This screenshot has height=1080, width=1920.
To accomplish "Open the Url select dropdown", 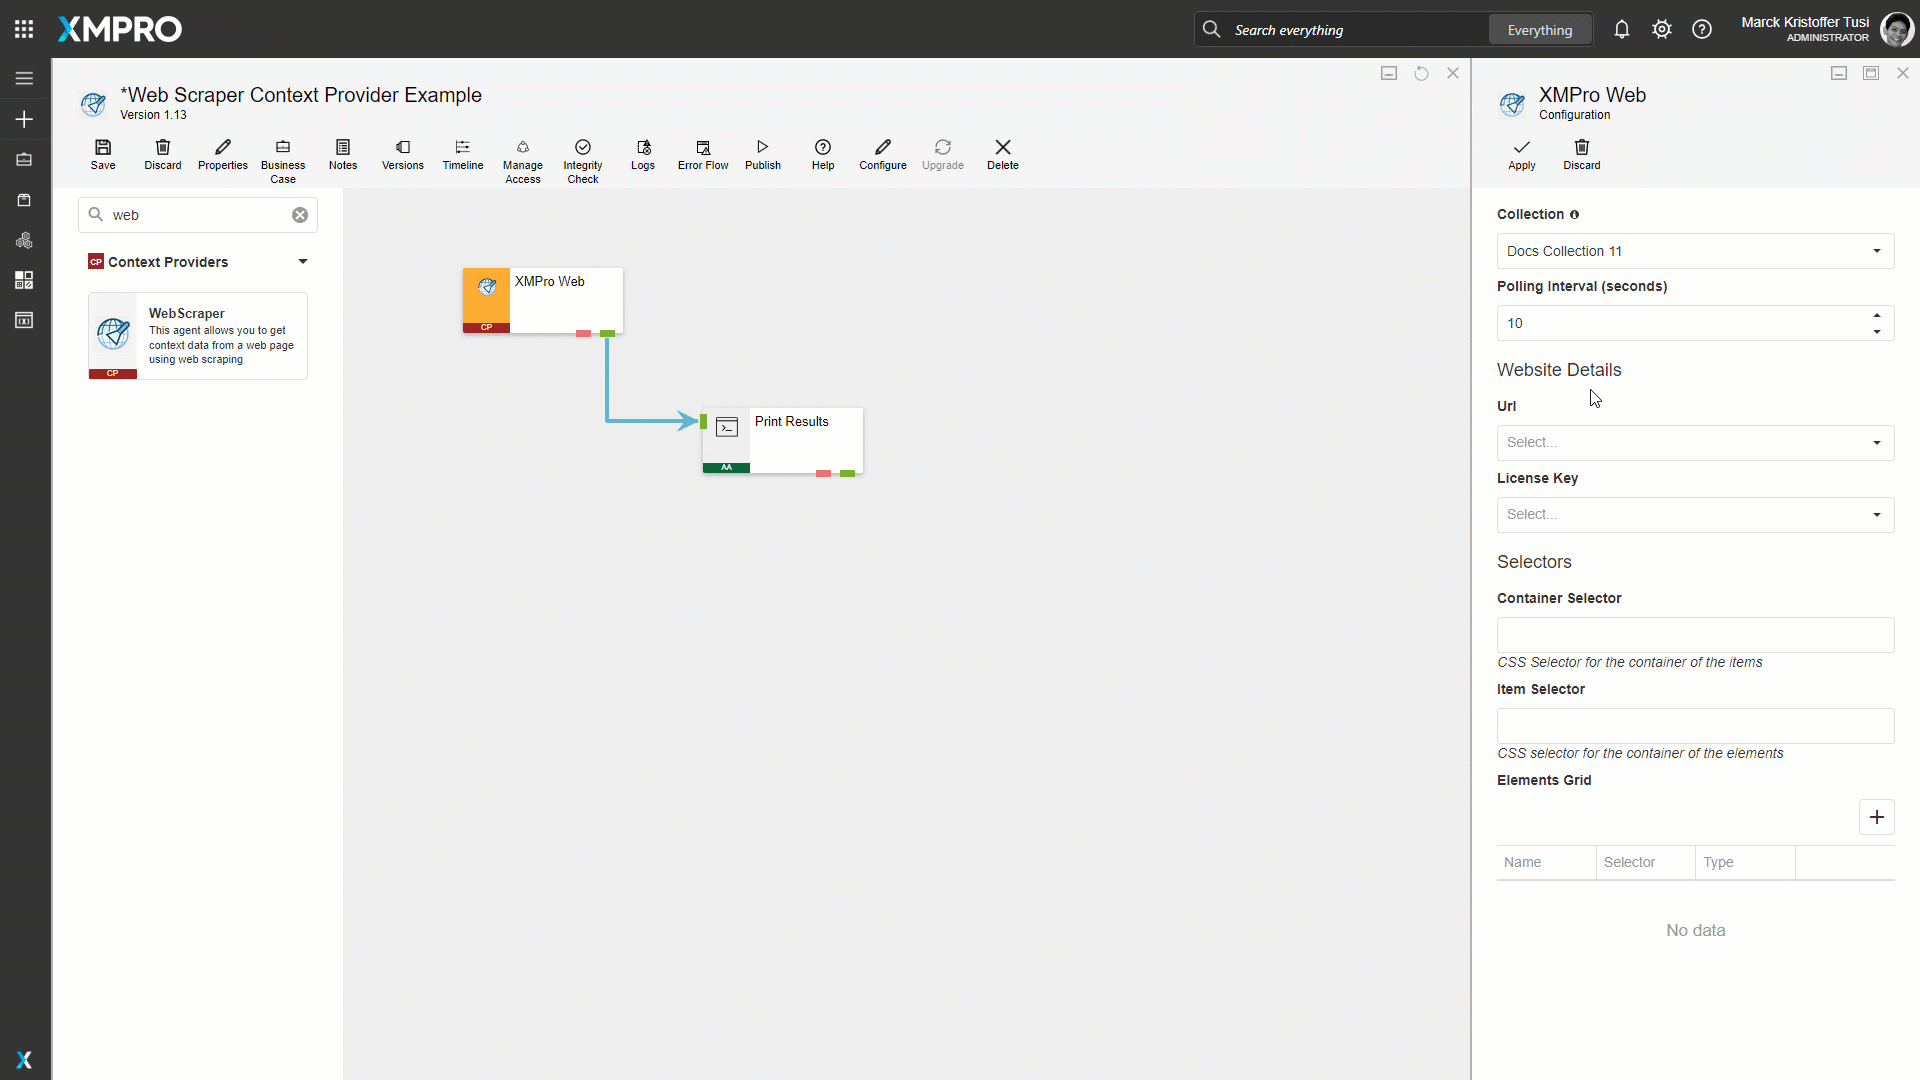I will [1695, 443].
